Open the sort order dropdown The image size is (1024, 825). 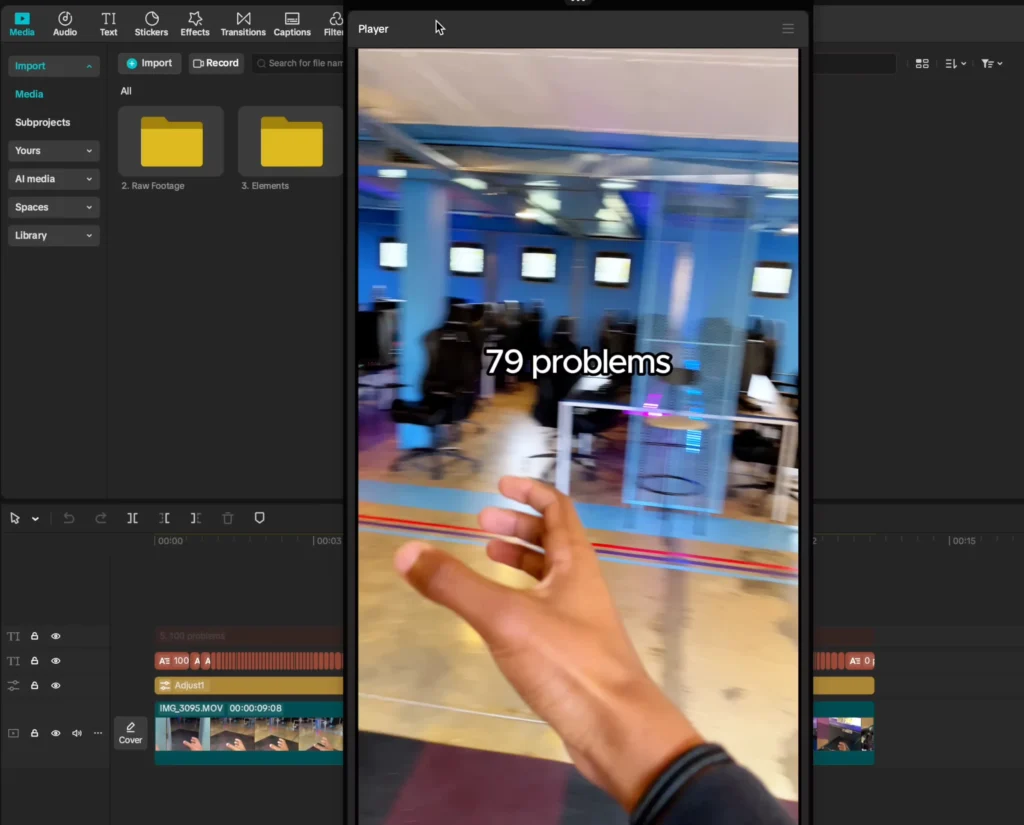pyautogui.click(x=955, y=63)
